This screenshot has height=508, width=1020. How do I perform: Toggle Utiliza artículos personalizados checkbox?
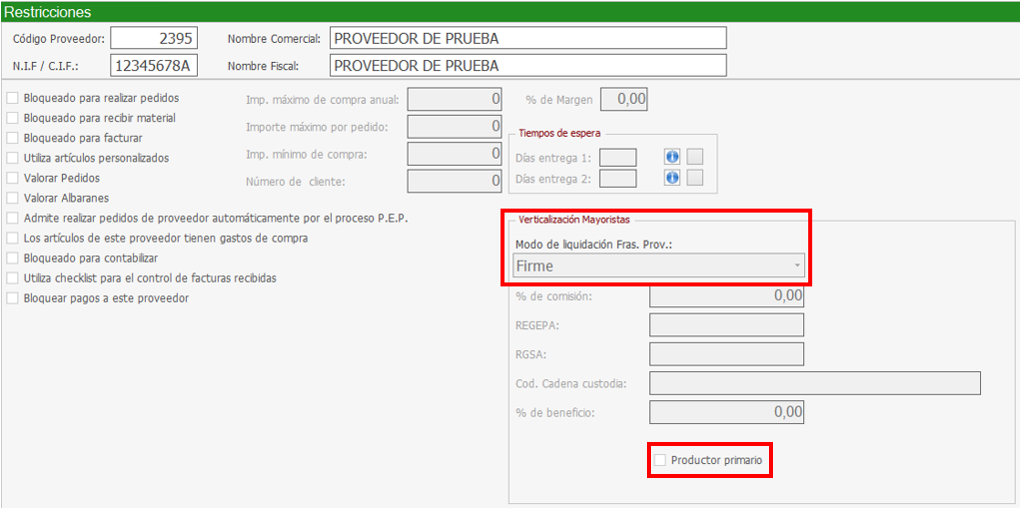click(13, 158)
